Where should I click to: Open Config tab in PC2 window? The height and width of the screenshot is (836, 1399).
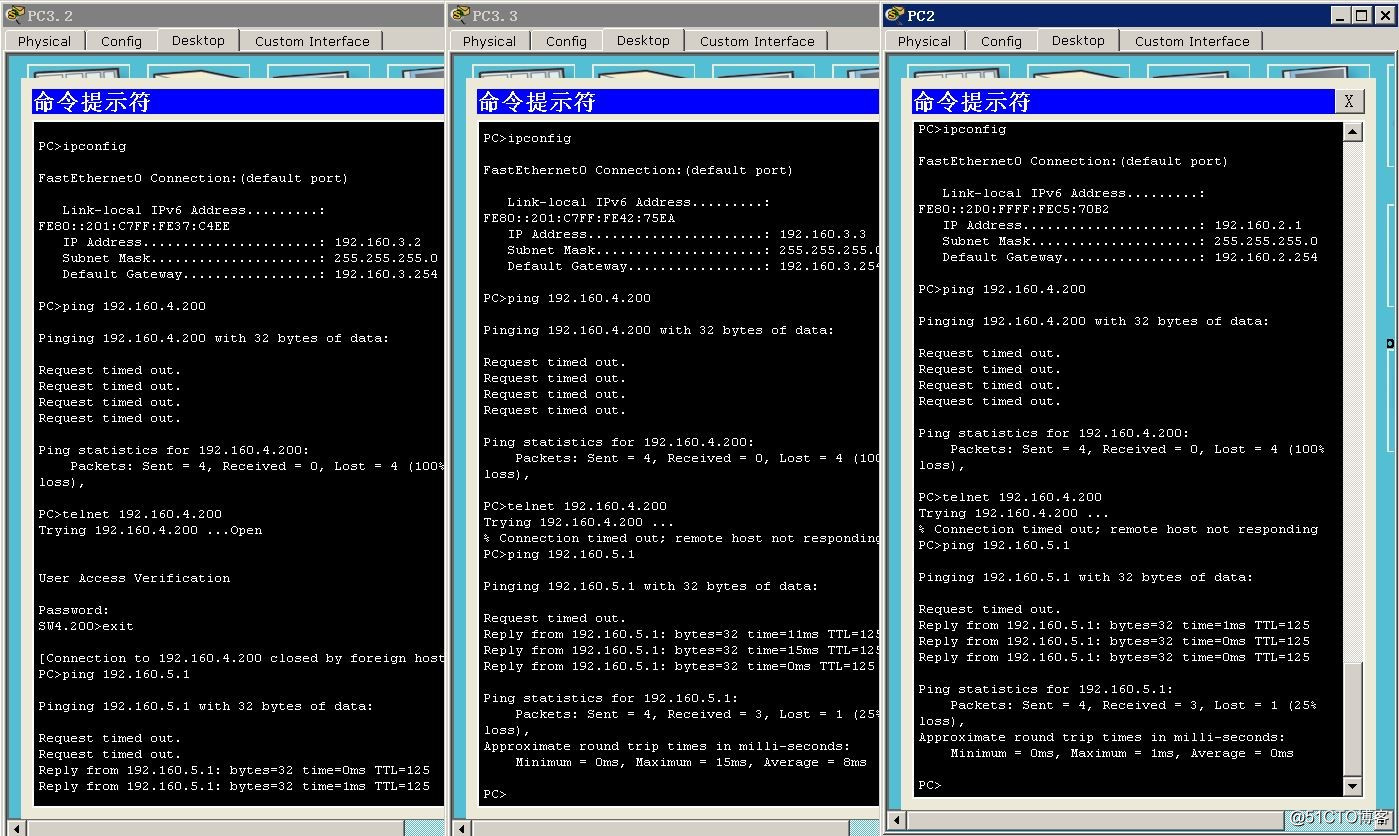[x=1001, y=41]
